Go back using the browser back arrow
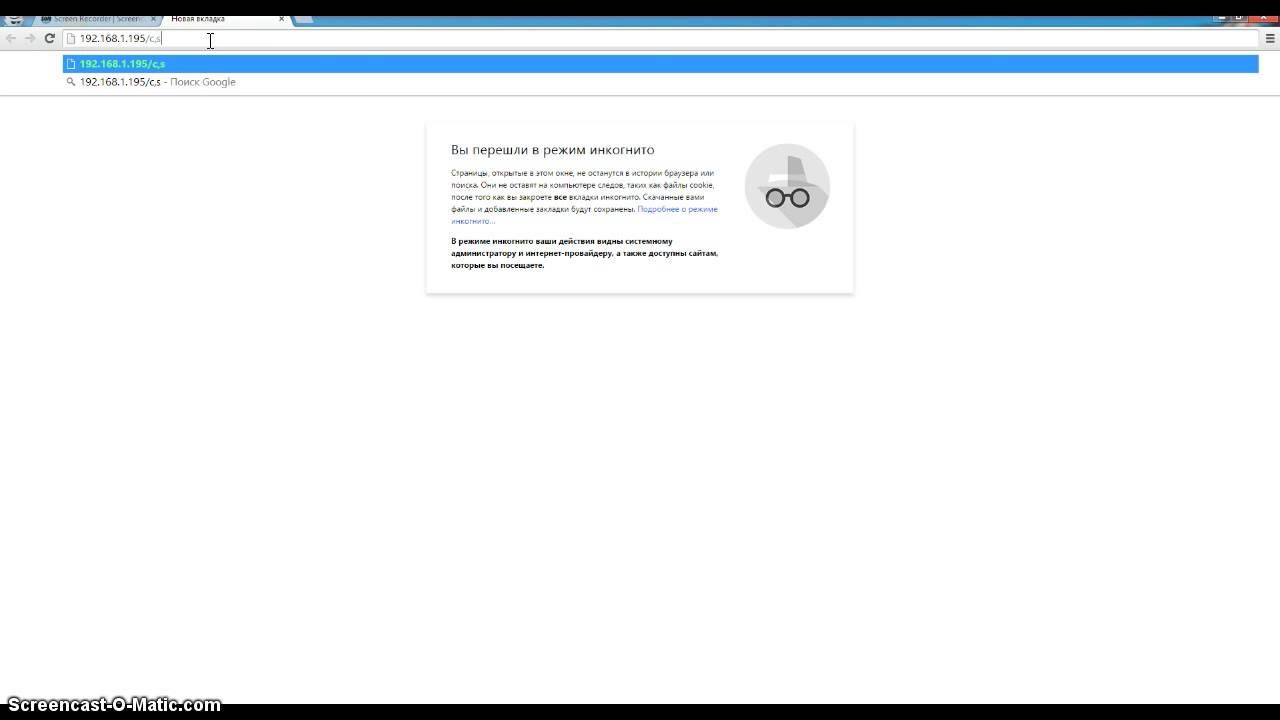This screenshot has height=720, width=1280. click(11, 38)
